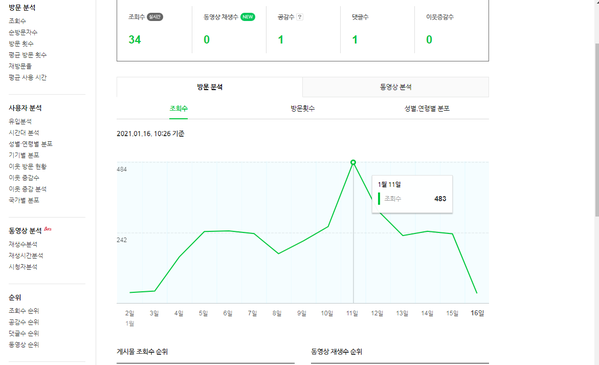Open 조회수 순위 in the sidebar
Image resolution: width=599 pixels, height=365 pixels.
pyautogui.click(x=24, y=311)
